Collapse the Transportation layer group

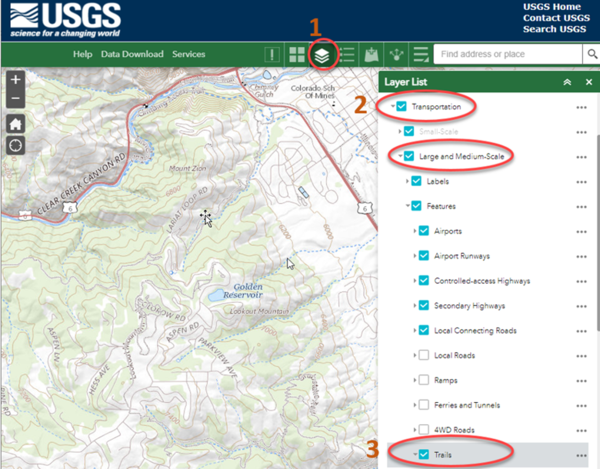pyautogui.click(x=391, y=107)
